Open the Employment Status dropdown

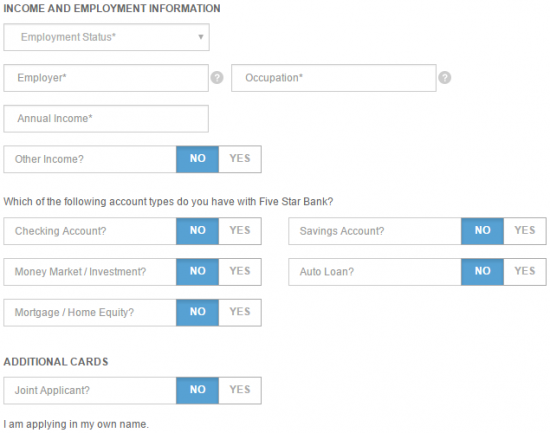coord(106,37)
